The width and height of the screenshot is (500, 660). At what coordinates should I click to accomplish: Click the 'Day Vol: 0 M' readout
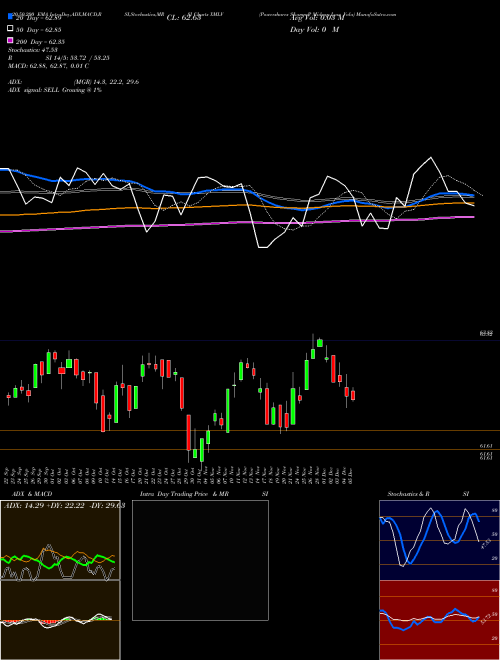[314, 29]
